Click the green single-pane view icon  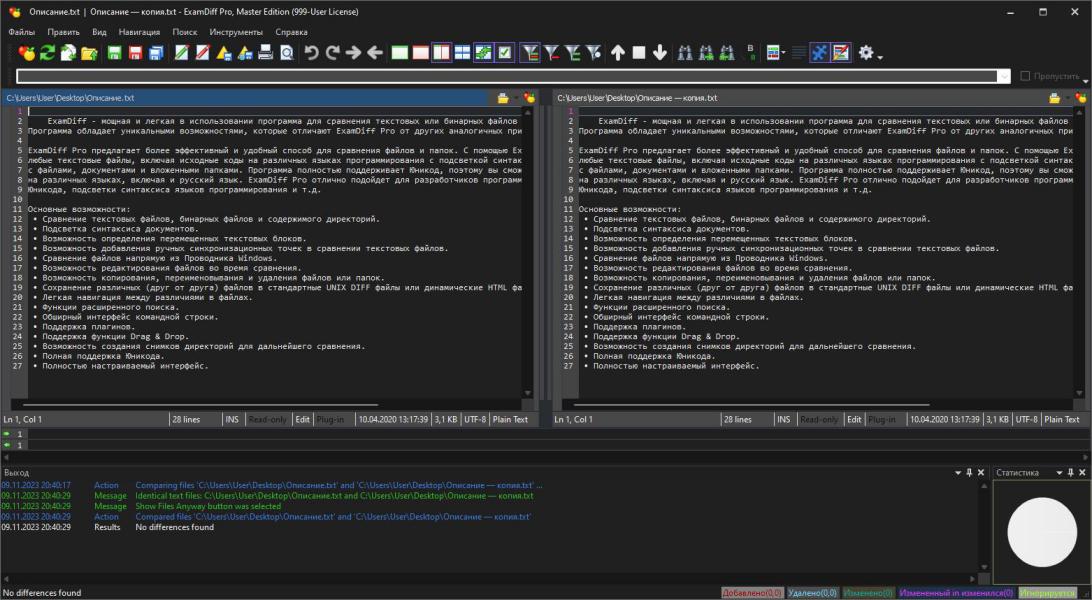tap(400, 53)
